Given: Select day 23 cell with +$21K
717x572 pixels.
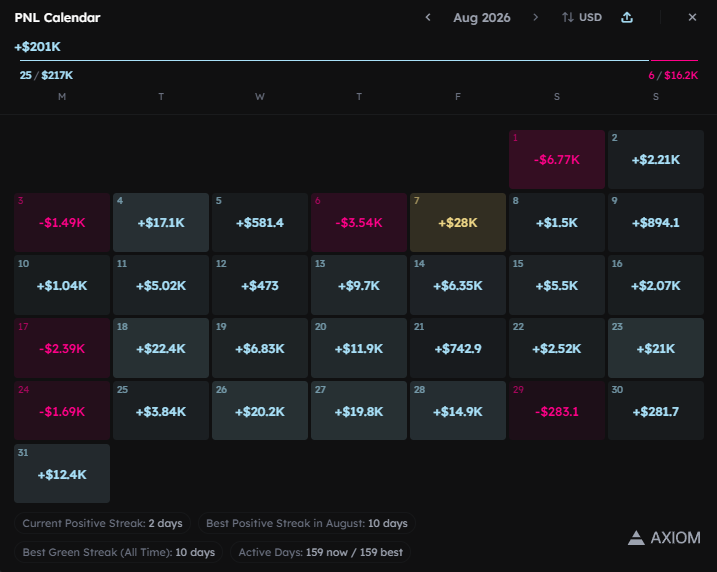Looking at the screenshot, I should click(656, 348).
